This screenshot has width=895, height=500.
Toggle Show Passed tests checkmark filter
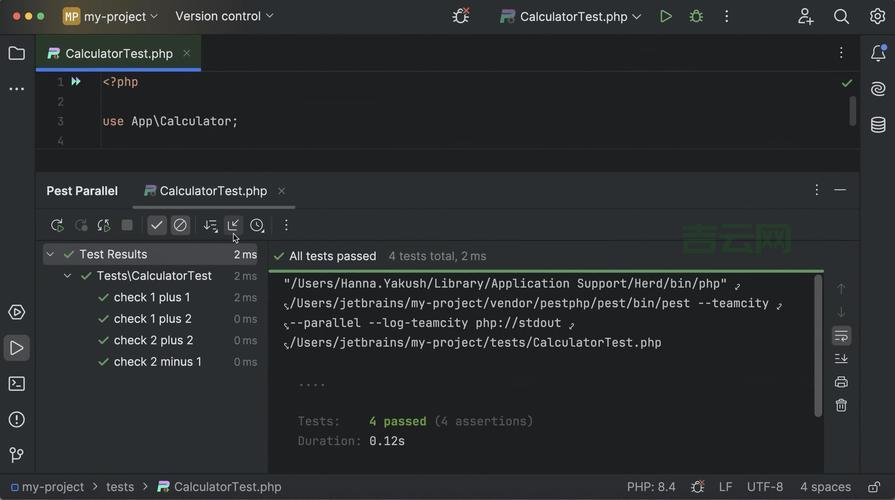coord(157,226)
